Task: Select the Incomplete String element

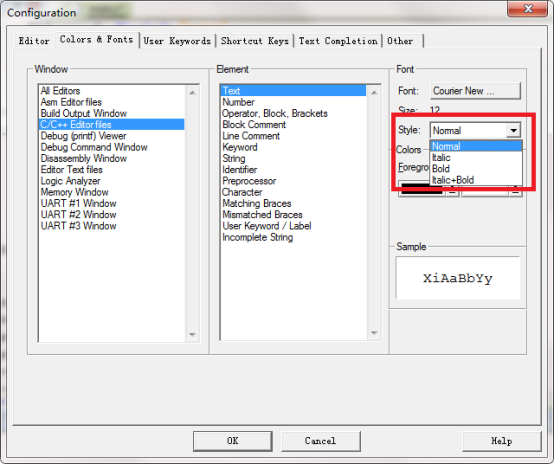Action: click(294, 237)
